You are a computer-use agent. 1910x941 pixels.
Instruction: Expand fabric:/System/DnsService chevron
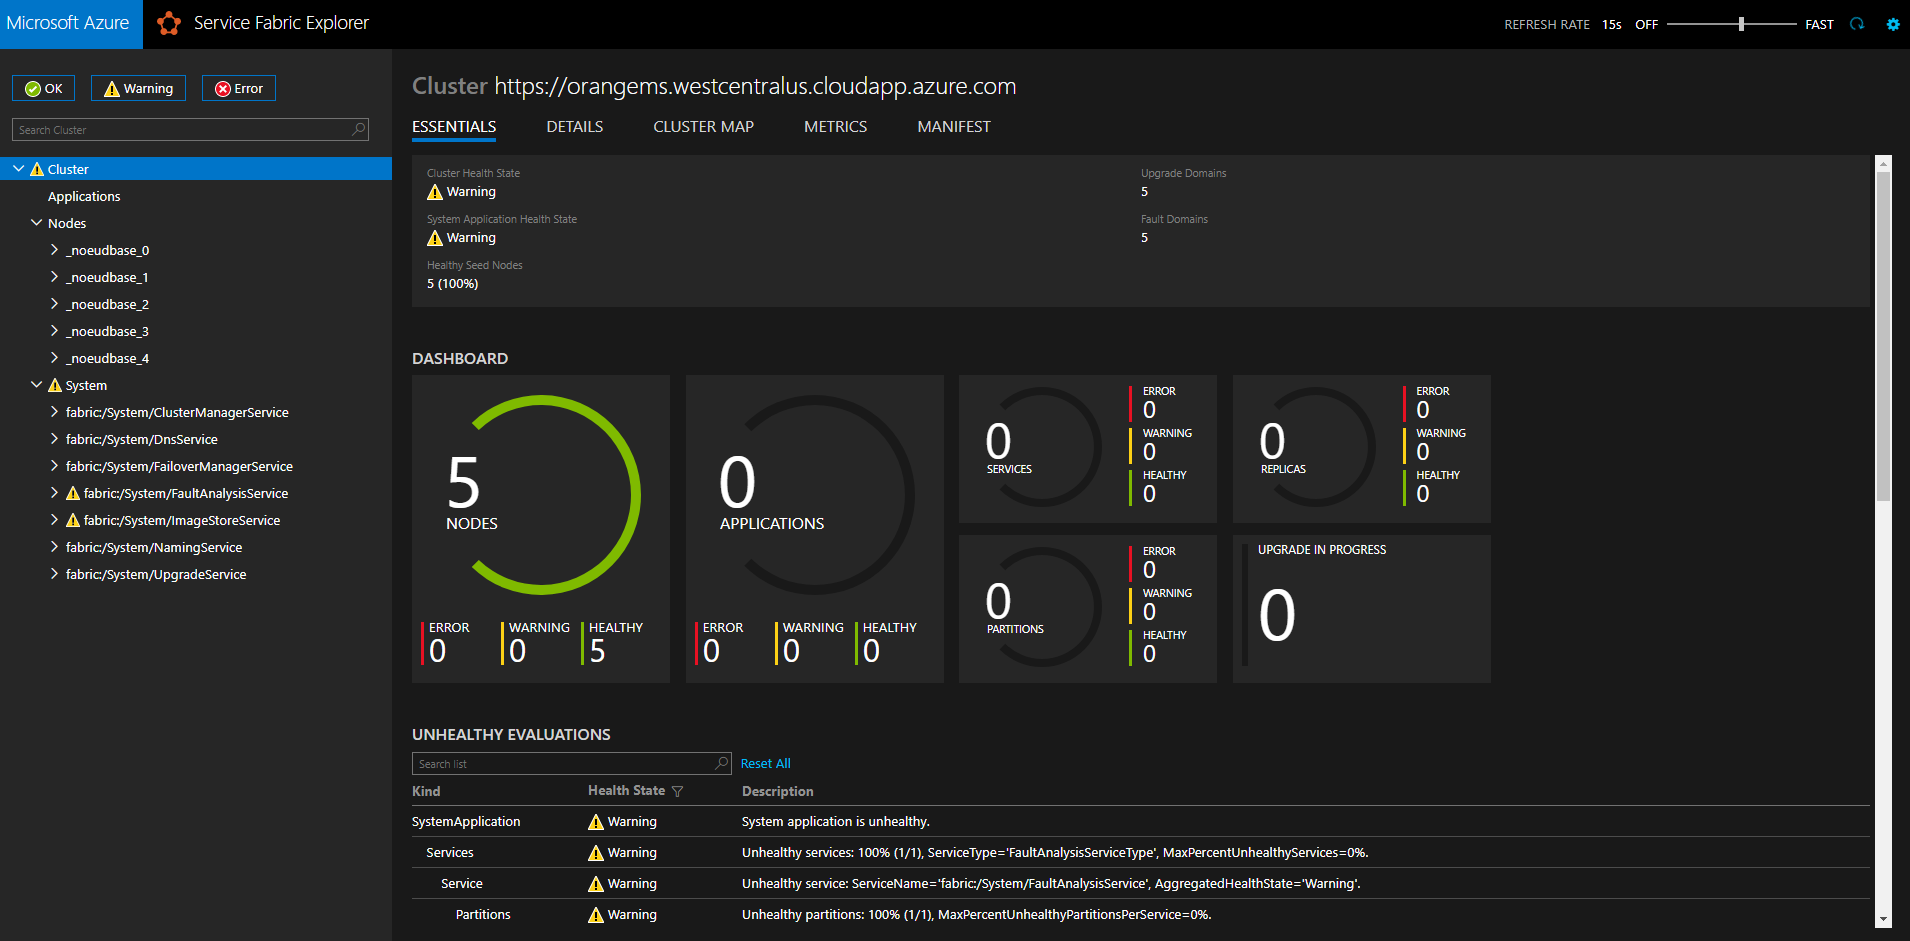[54, 439]
